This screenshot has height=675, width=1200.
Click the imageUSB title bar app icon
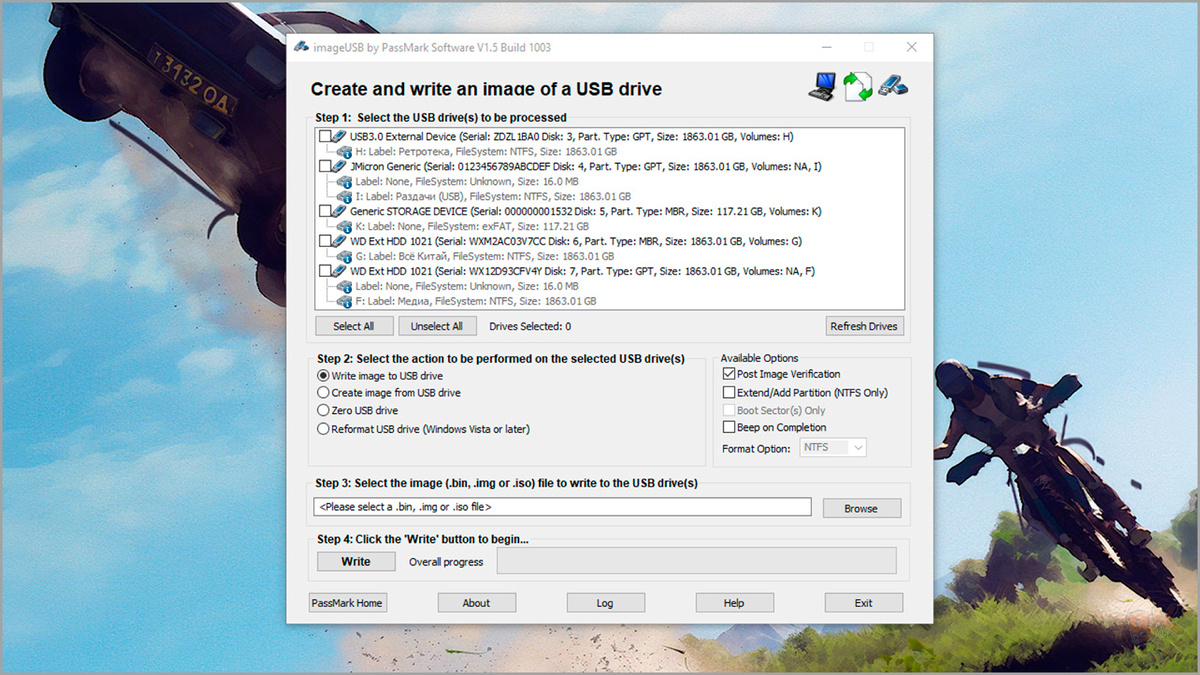[x=301, y=48]
